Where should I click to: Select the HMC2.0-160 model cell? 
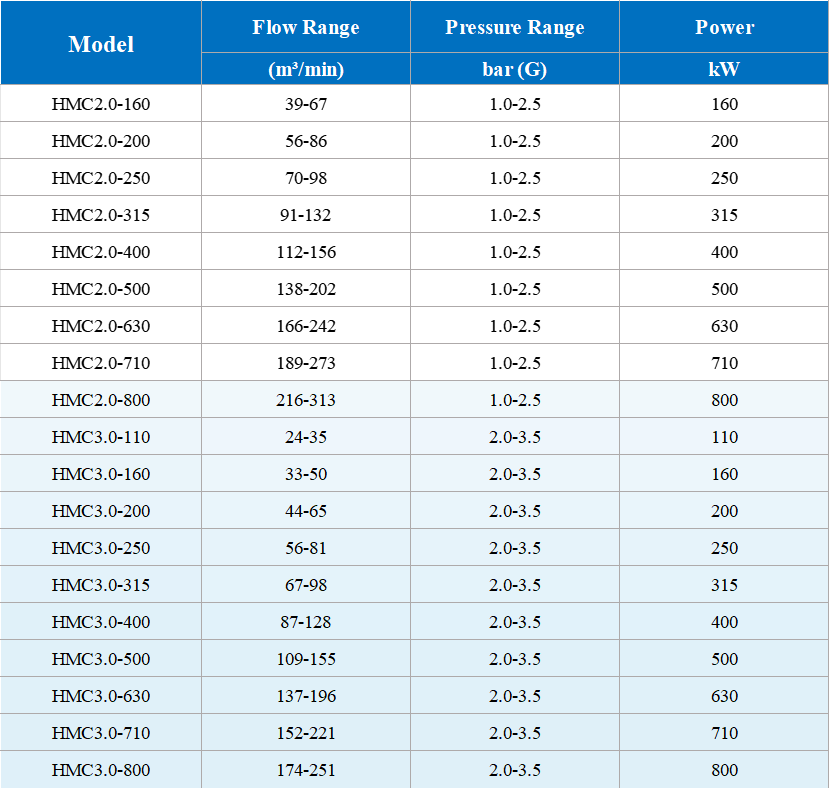(101, 104)
